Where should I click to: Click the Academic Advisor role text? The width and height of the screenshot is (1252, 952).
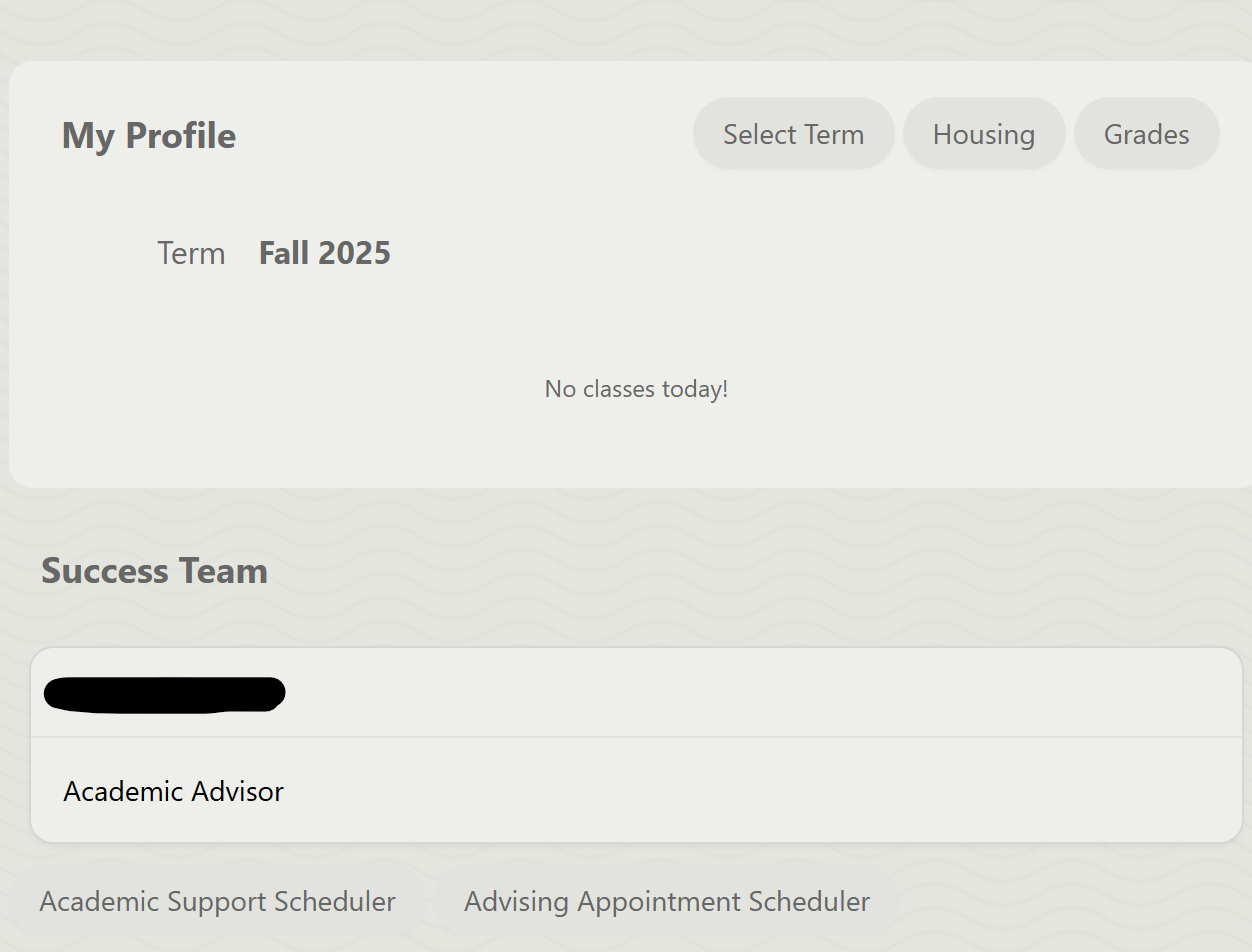click(173, 791)
